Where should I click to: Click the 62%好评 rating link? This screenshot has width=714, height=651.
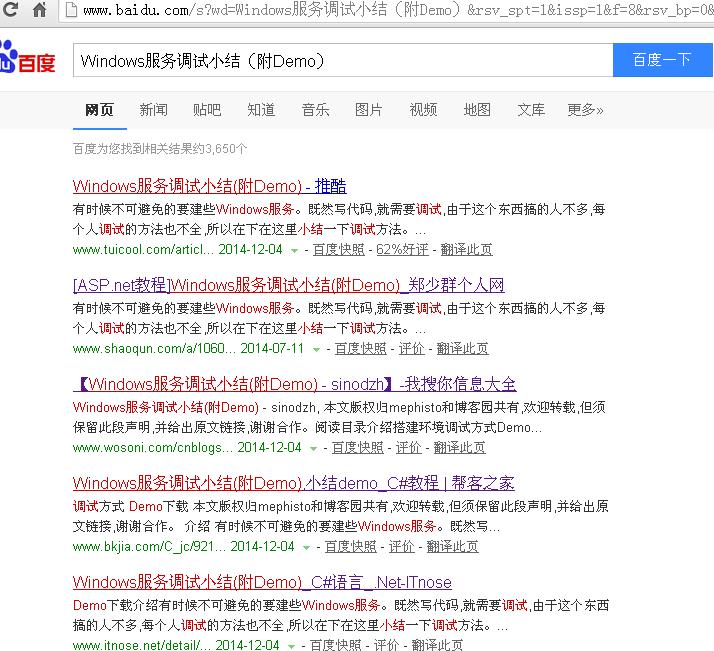tap(403, 249)
